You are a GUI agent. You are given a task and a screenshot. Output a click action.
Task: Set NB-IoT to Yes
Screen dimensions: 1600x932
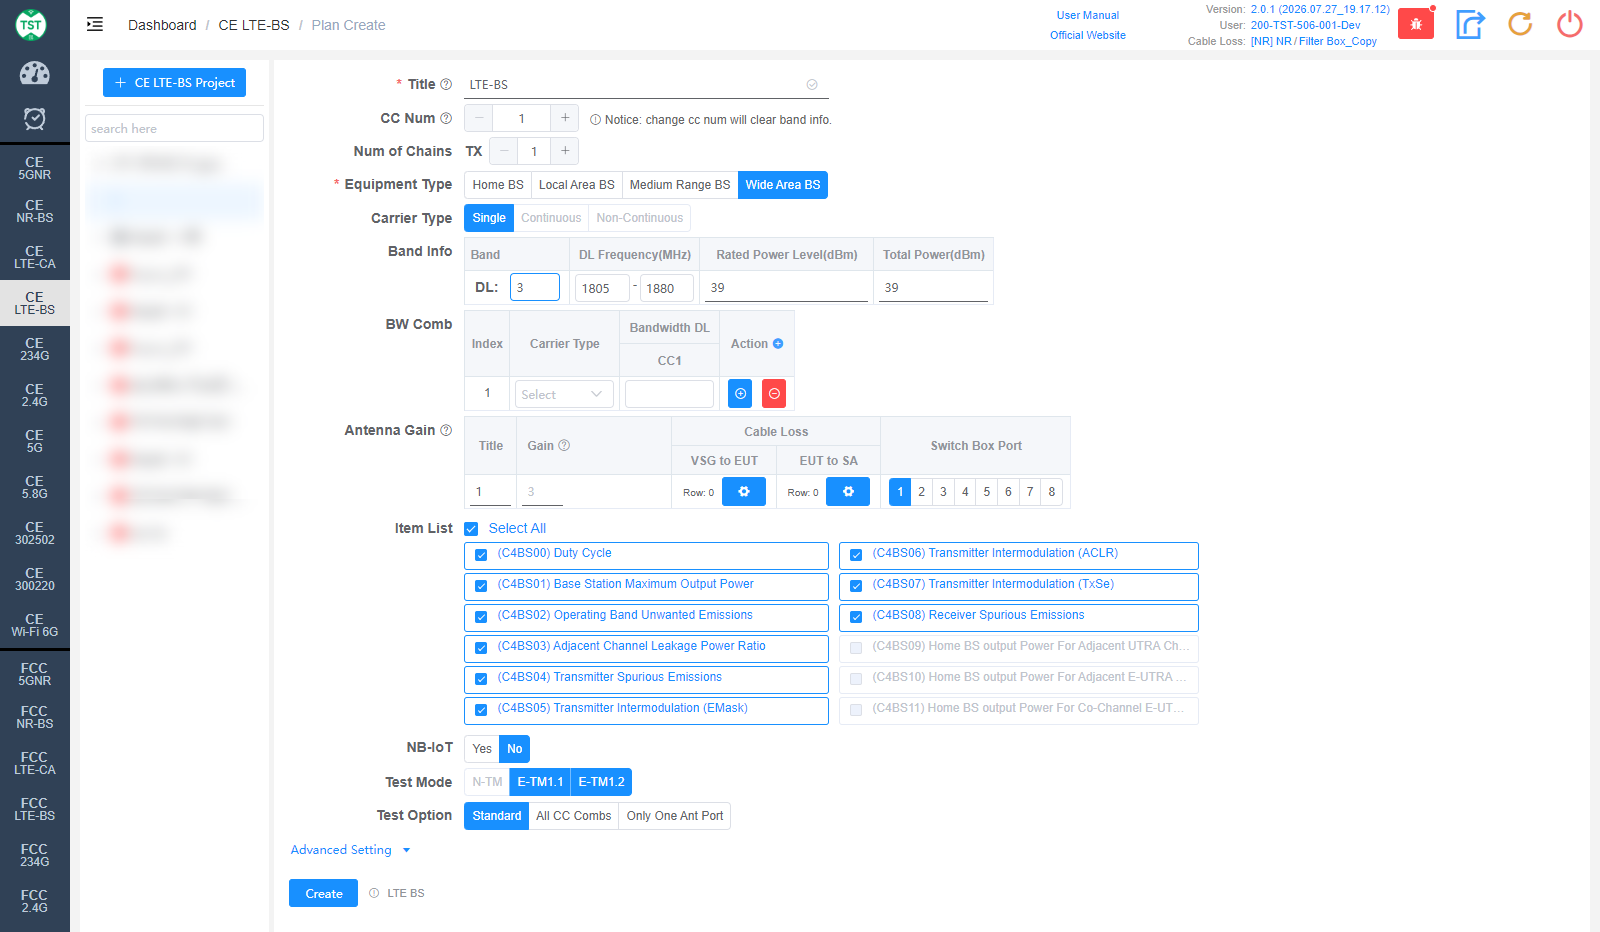point(482,749)
